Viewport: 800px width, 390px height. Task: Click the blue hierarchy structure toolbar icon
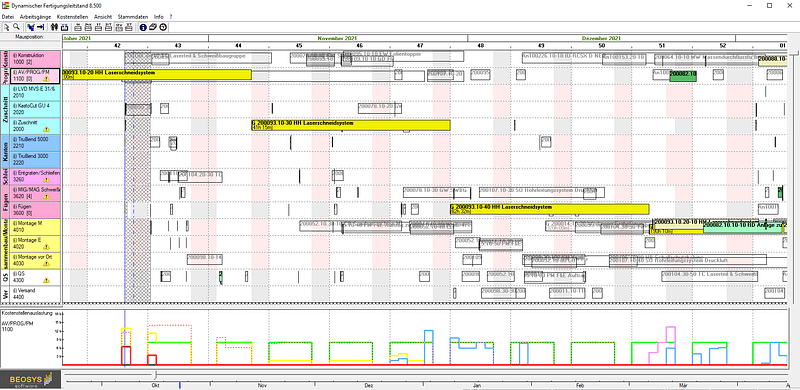(x=31, y=27)
